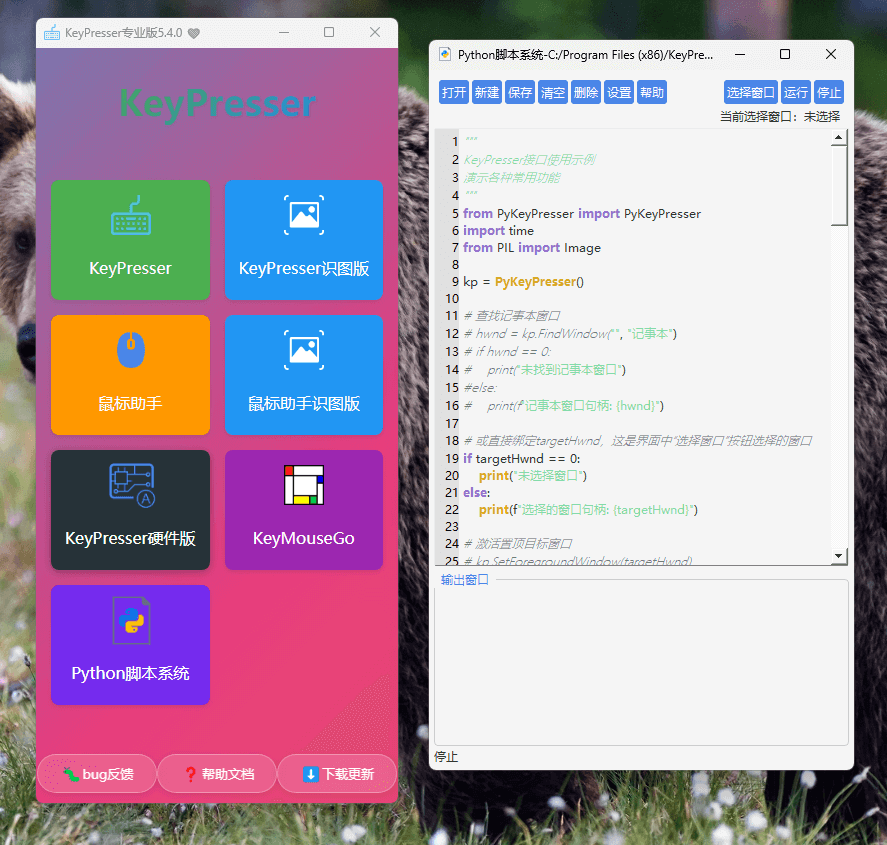Click 下载更新 download update button
Viewport: 887px width, 845px height.
[337, 774]
